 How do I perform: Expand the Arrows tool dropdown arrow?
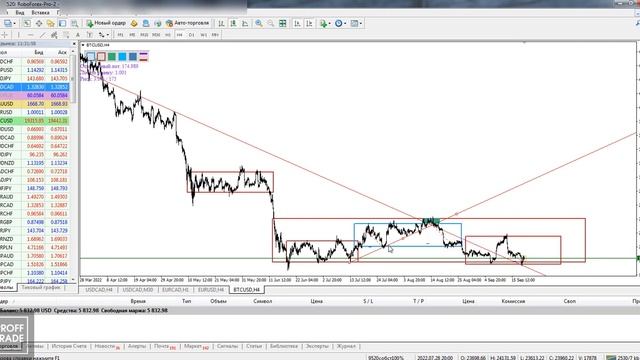tap(107, 35)
